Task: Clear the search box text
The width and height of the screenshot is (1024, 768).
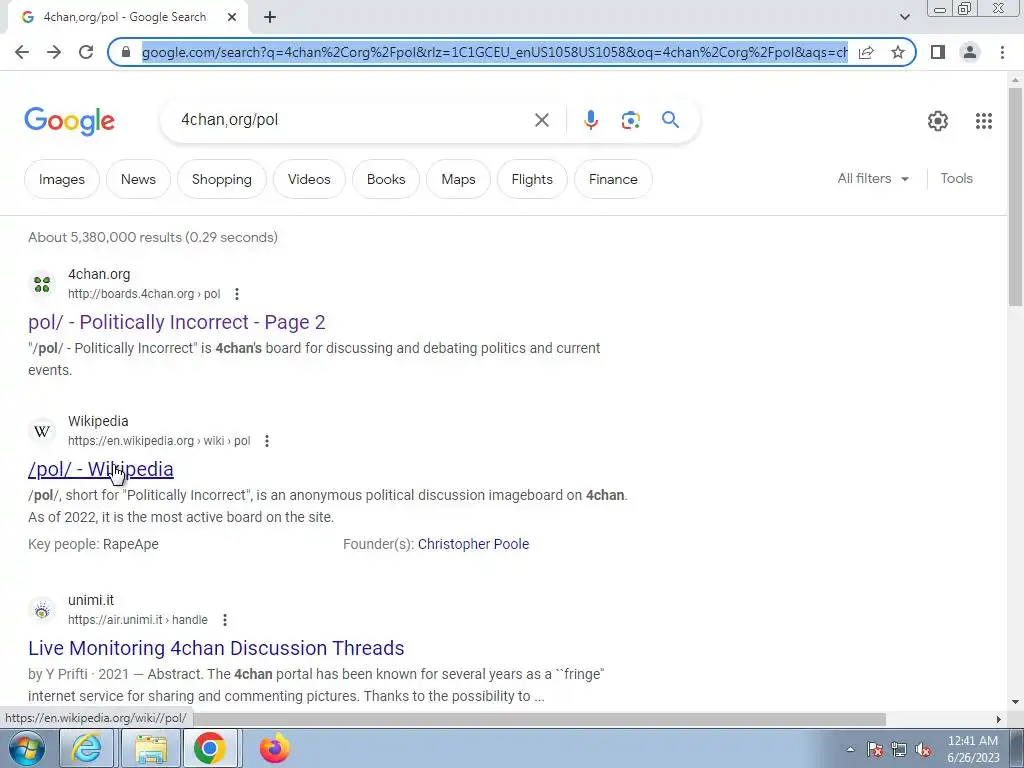Action: [541, 120]
